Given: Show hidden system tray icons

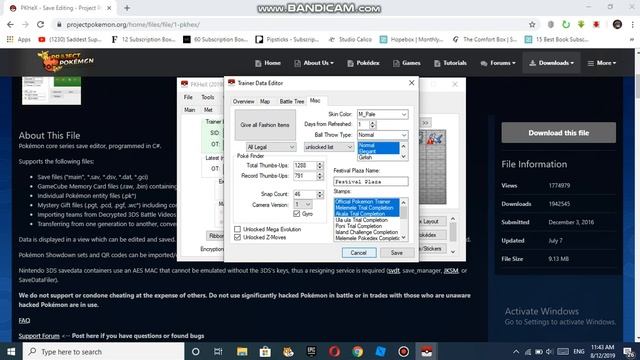Looking at the screenshot, I should (x=516, y=351).
